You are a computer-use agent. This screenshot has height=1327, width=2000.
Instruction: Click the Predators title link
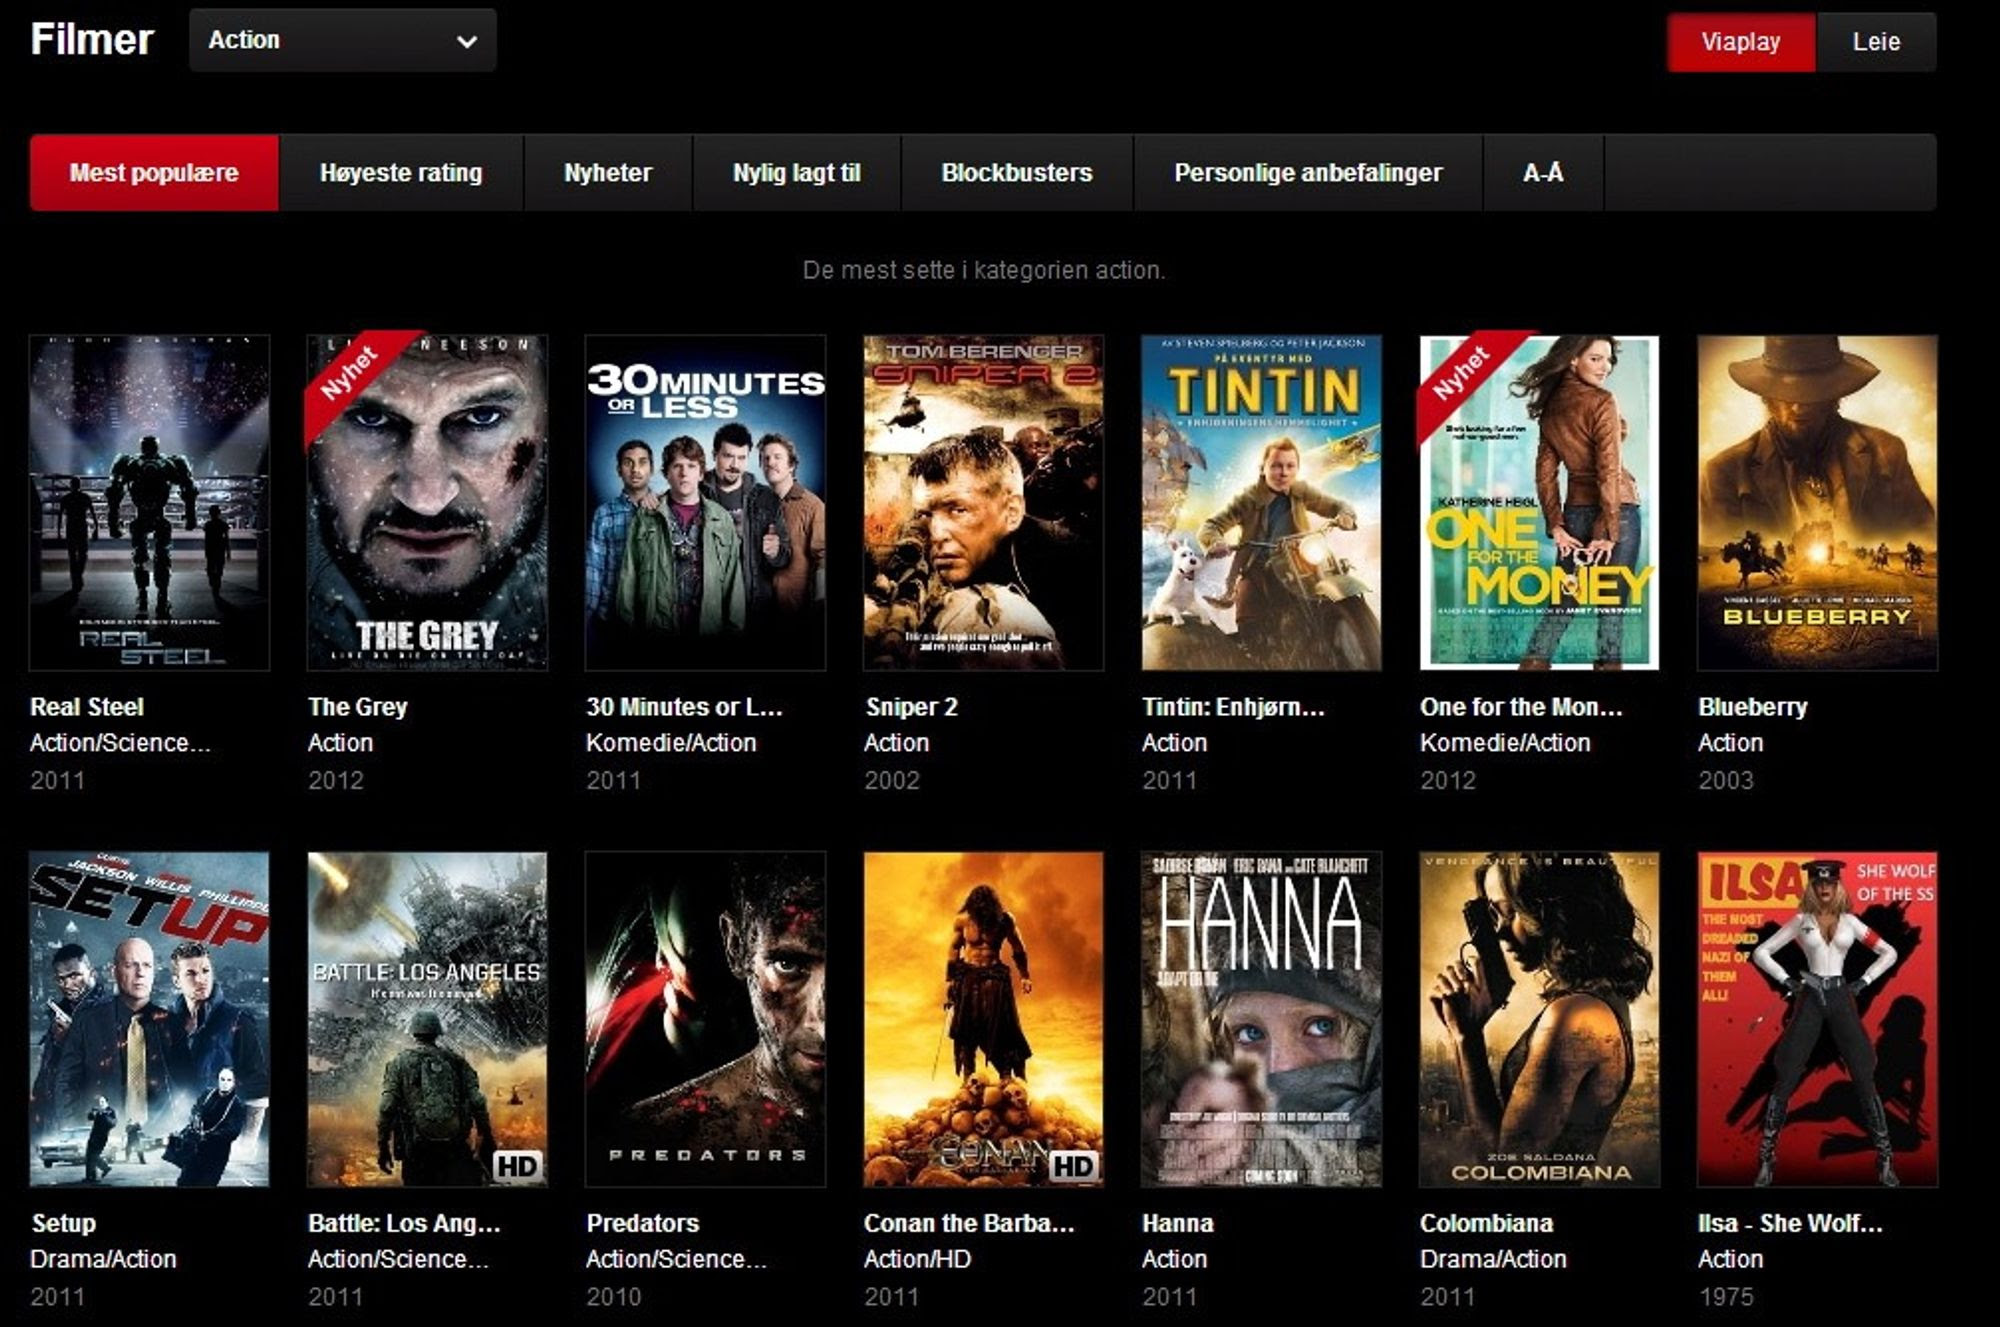tap(643, 1223)
